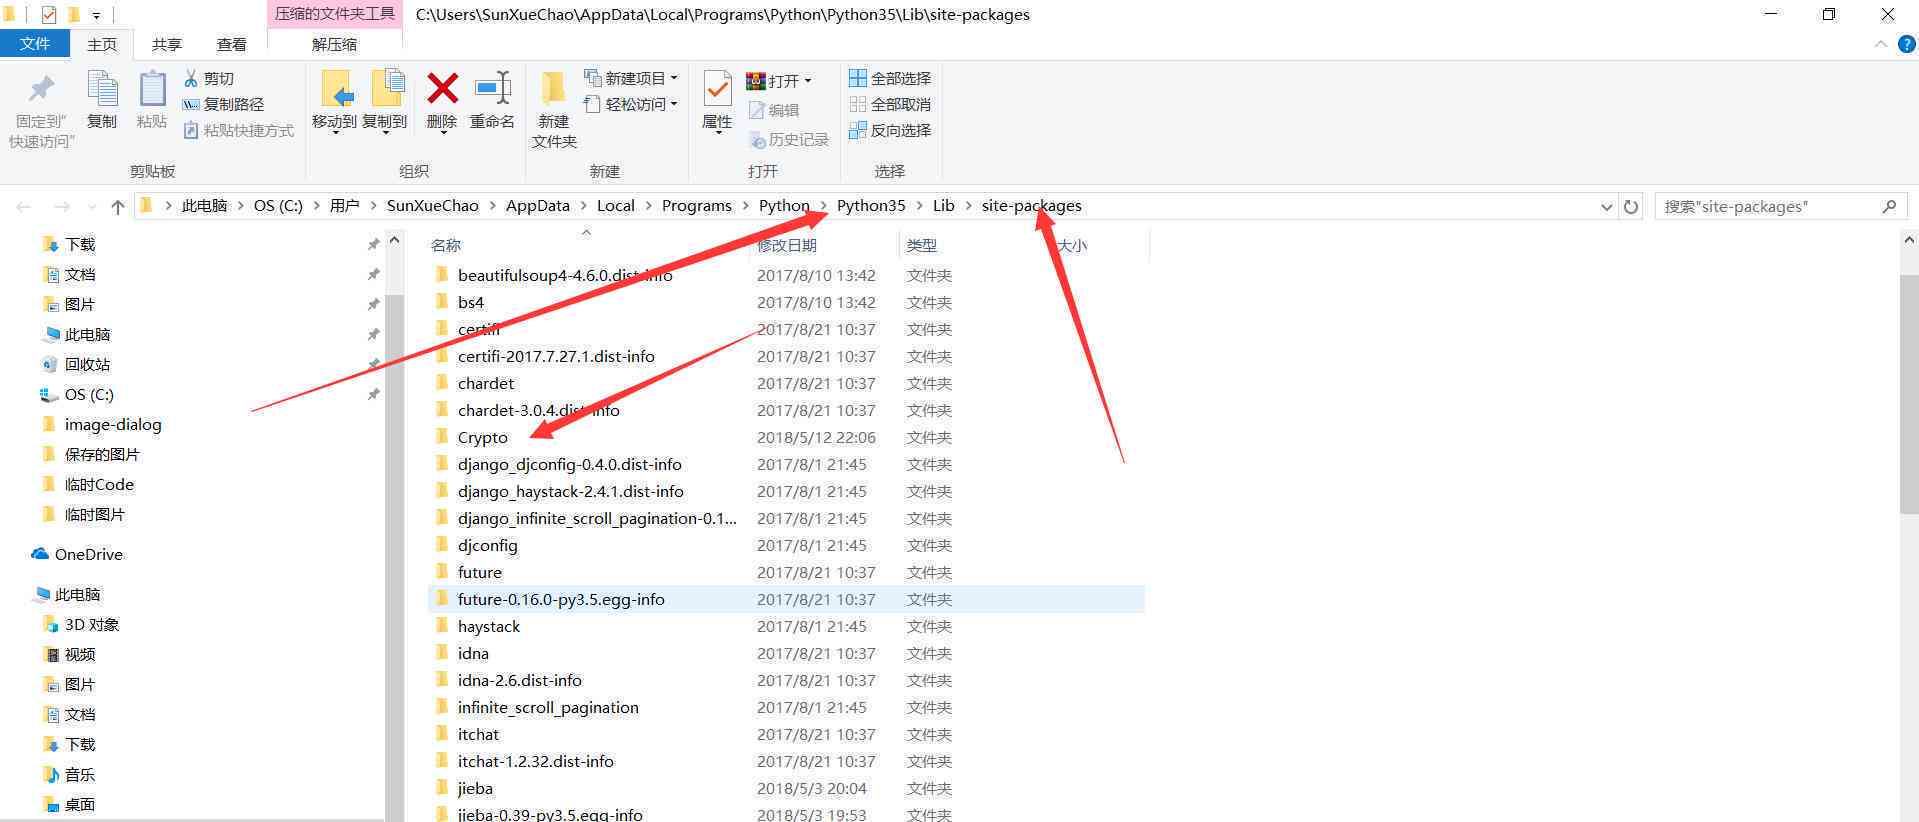Click the Cut scissors button
1919x822 pixels.
click(209, 78)
